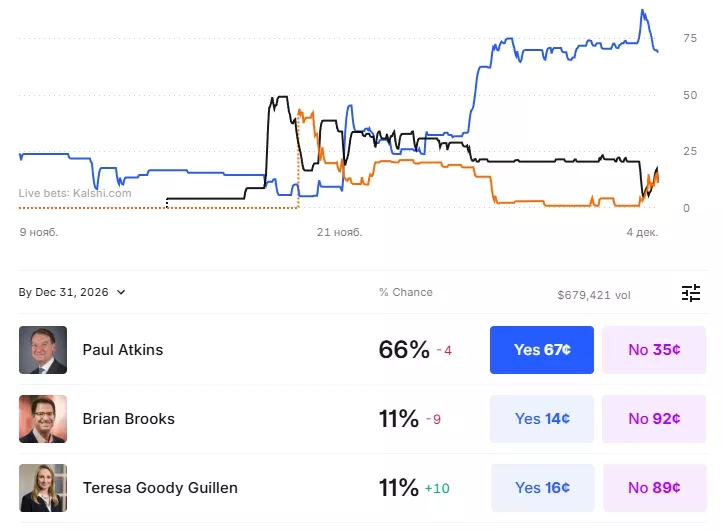Buy No 89¢ for Teresa Goody Guillen

click(x=654, y=488)
